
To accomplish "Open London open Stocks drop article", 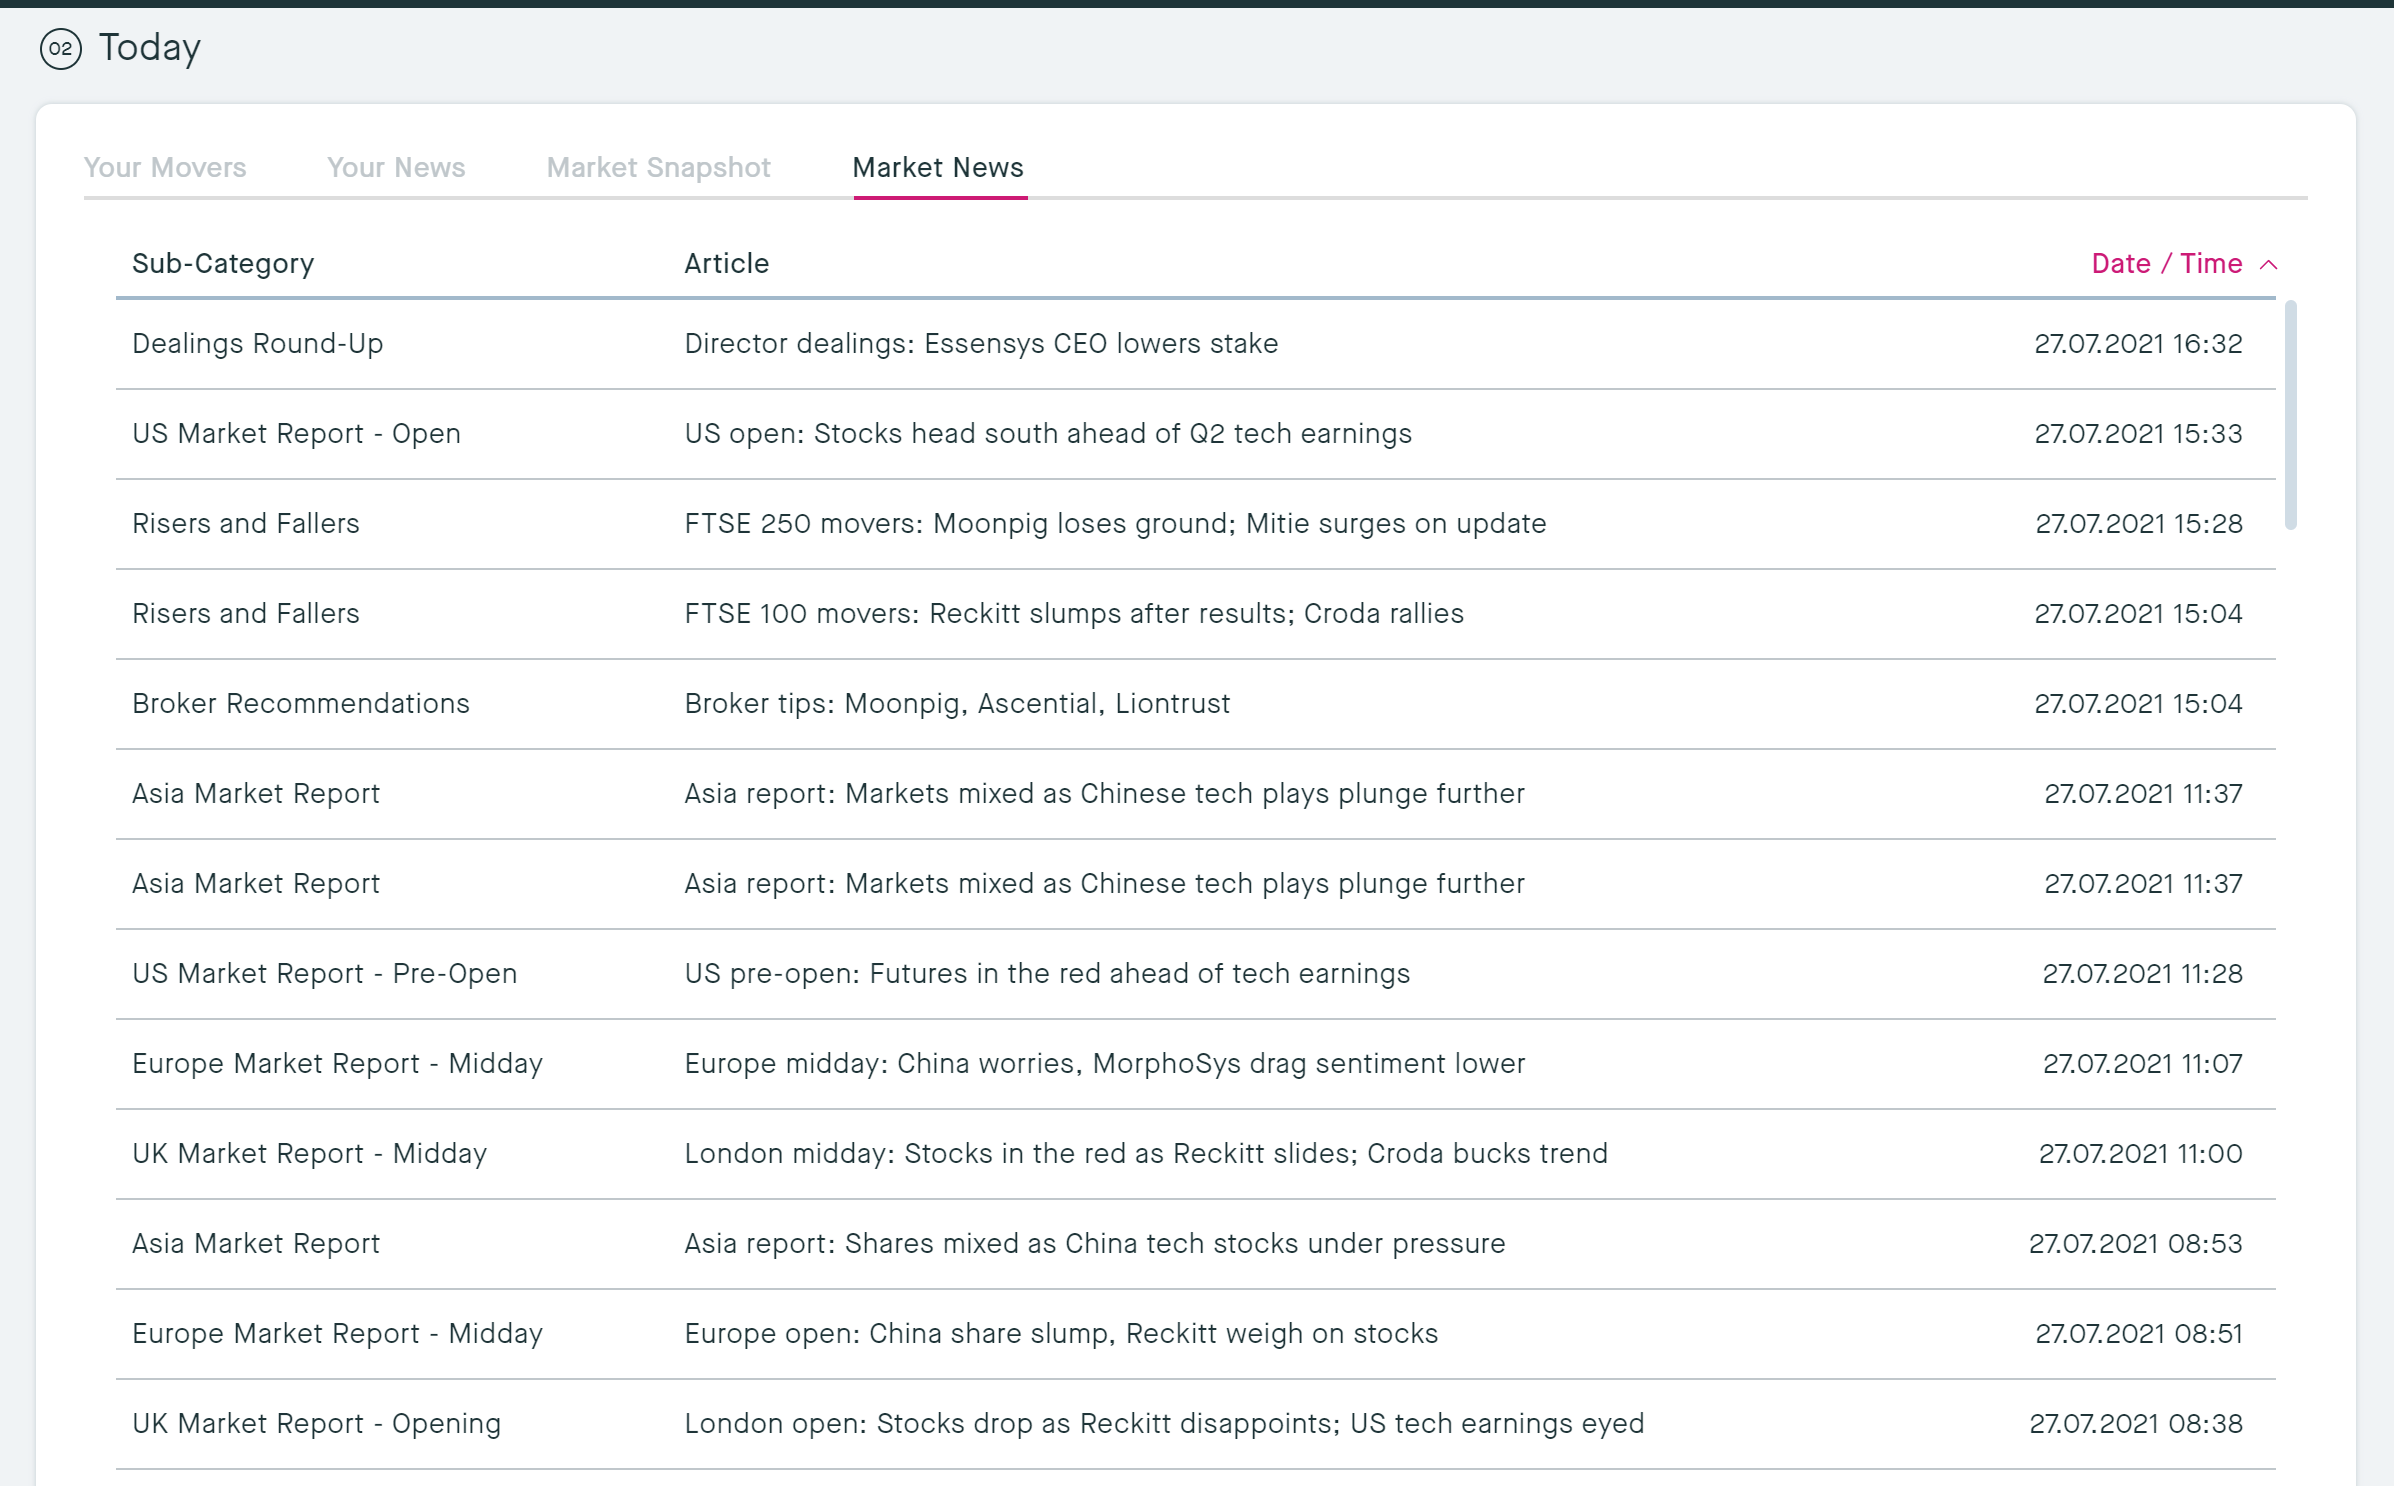I will click(1163, 1423).
